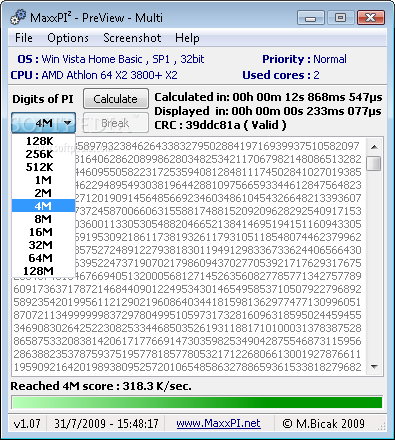Screen dimensions: 395x440
Task: Click 'Reached 4M score : 318.3 K/sec.' text
Action: tap(101, 386)
